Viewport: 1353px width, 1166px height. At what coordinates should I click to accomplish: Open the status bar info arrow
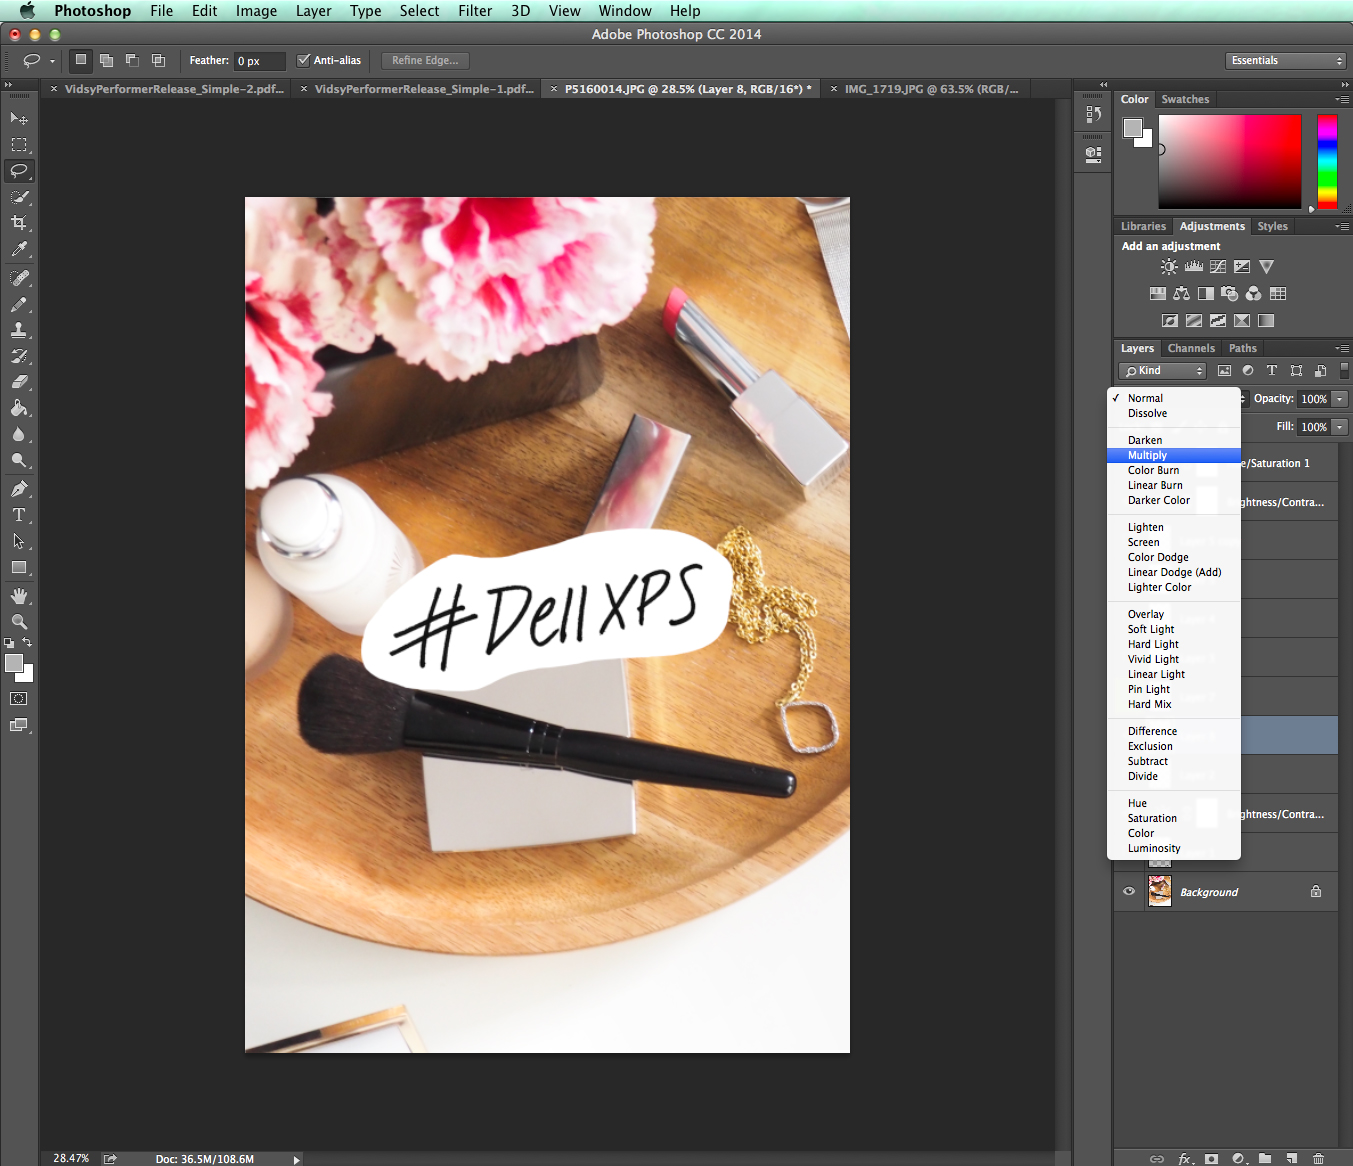coord(296,1159)
